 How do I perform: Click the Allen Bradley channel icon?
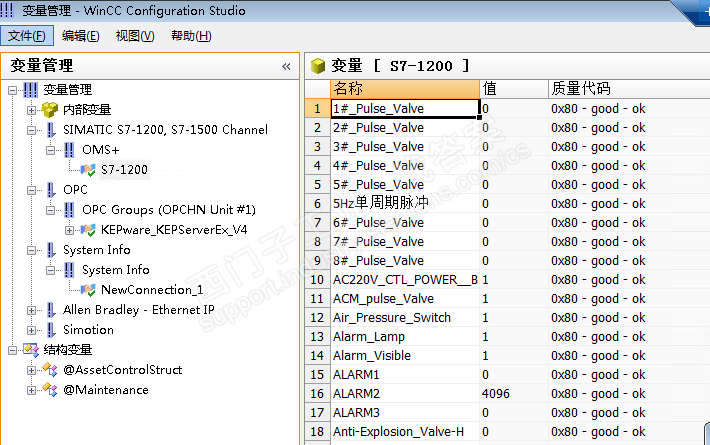tap(51, 310)
